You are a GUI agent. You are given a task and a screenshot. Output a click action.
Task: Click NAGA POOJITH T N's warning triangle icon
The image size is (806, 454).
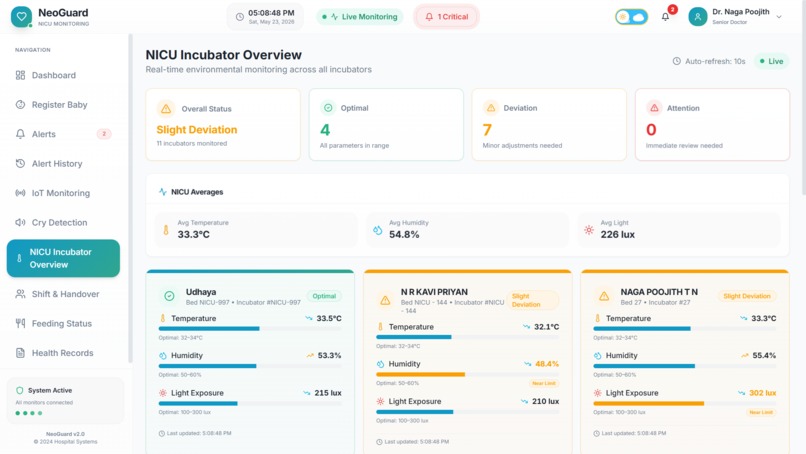click(604, 296)
